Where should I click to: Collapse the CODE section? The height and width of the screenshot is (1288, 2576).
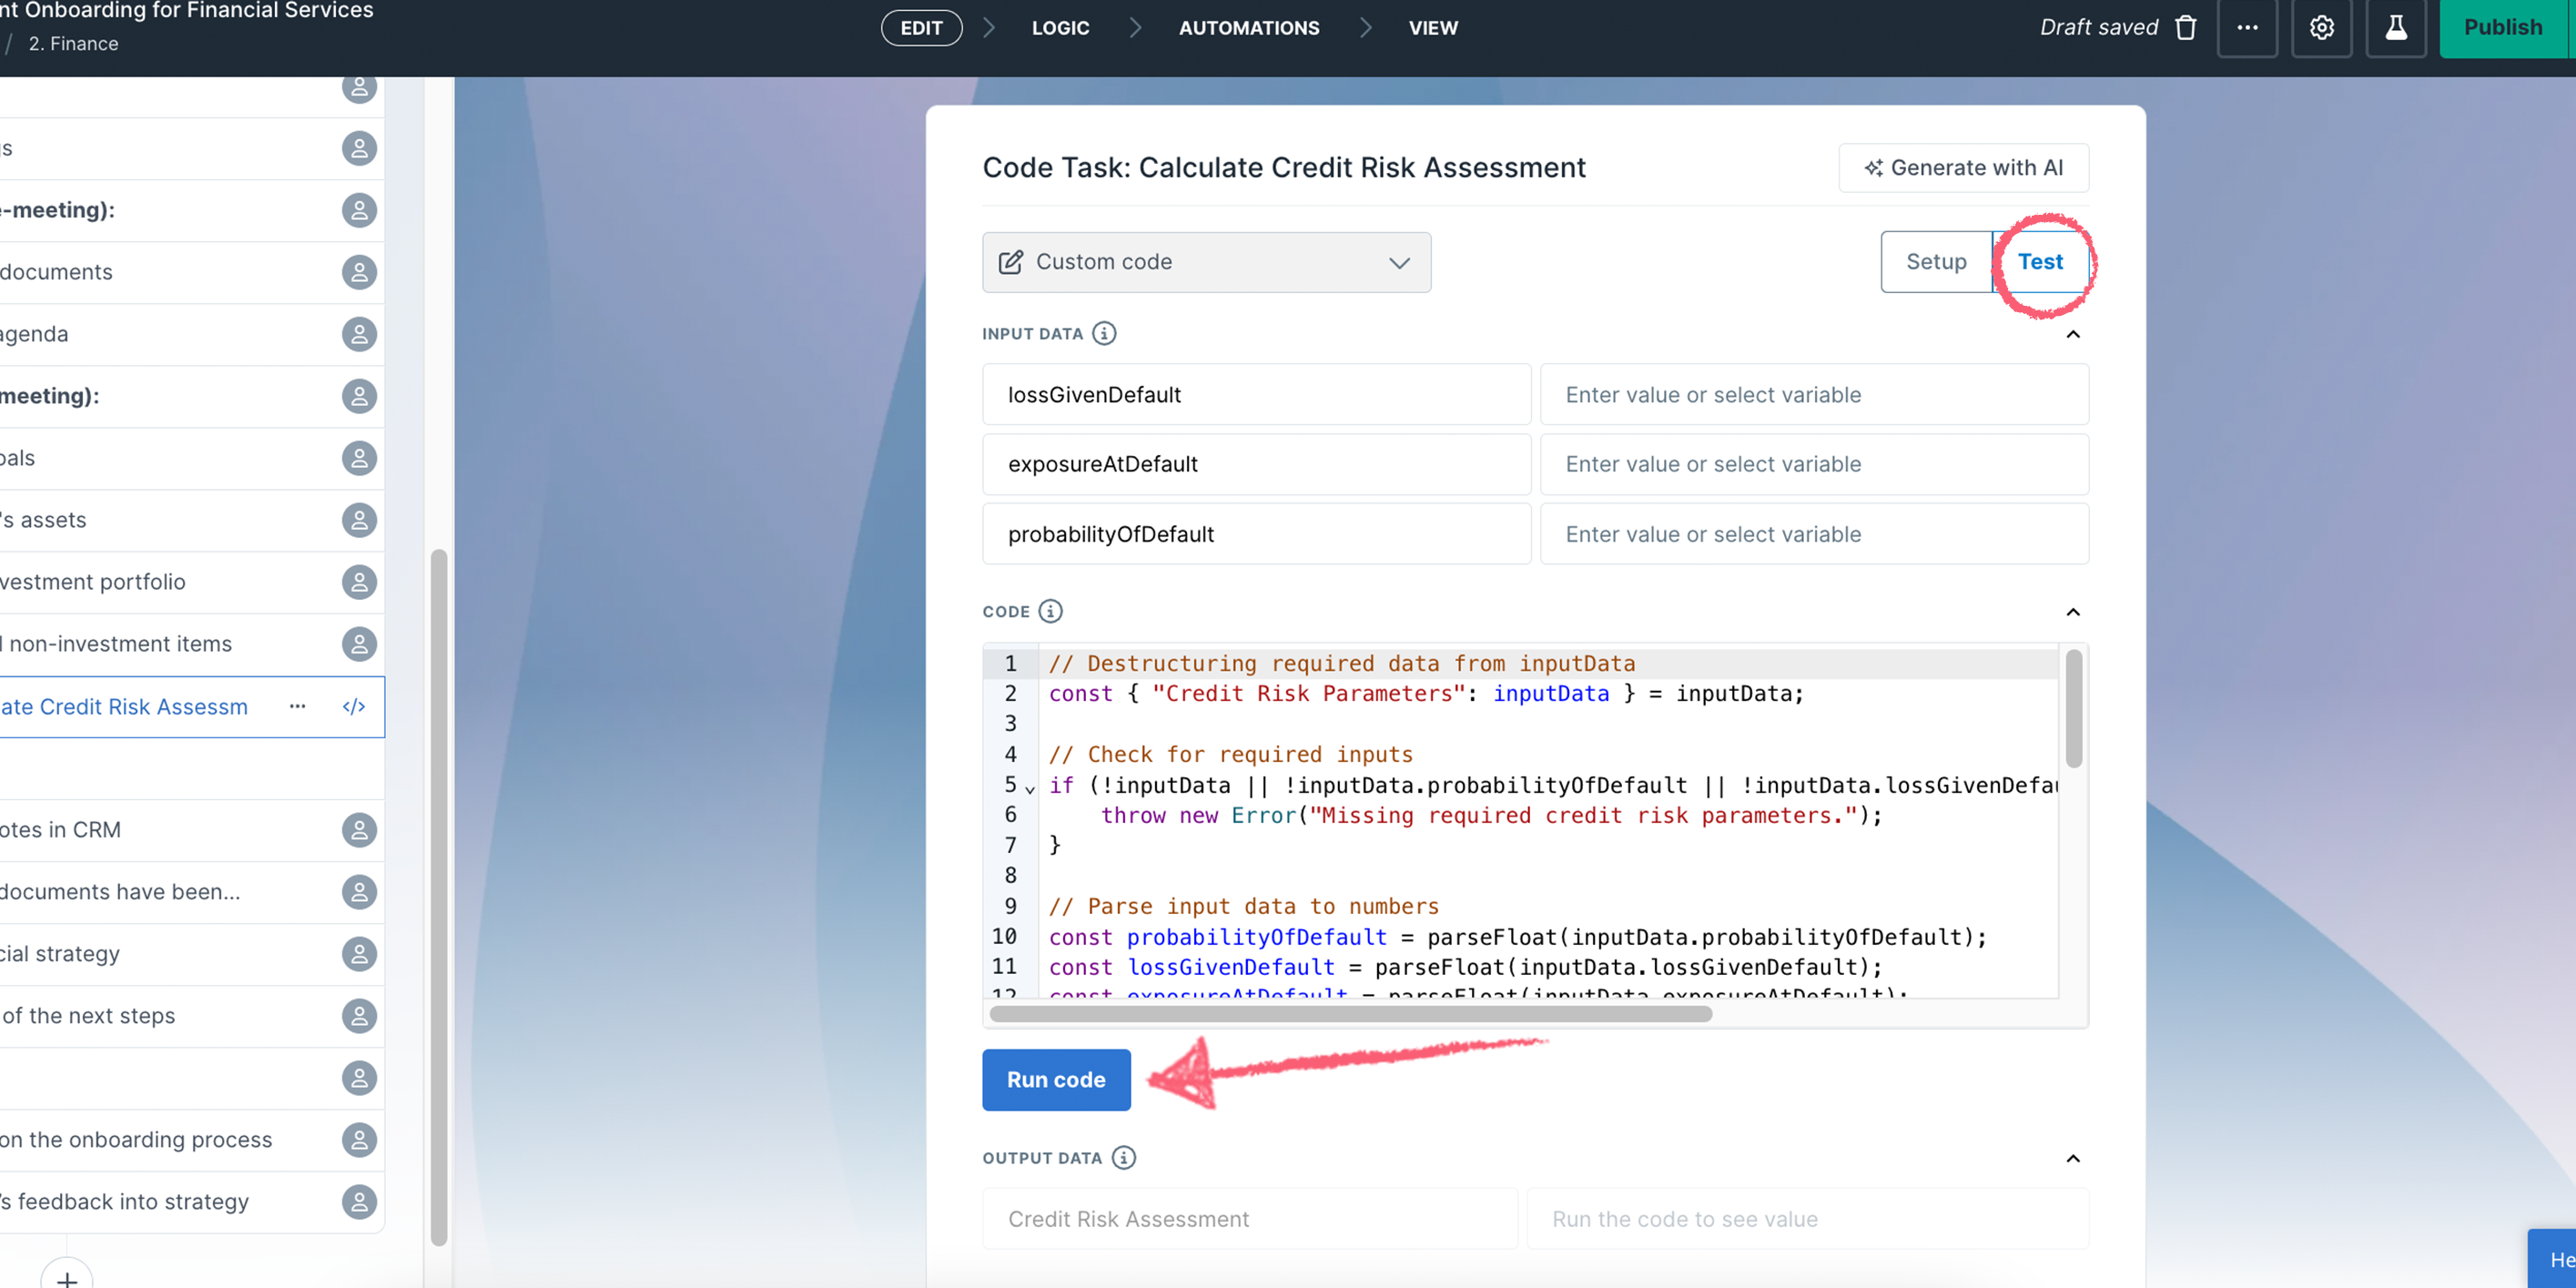pyautogui.click(x=2073, y=612)
